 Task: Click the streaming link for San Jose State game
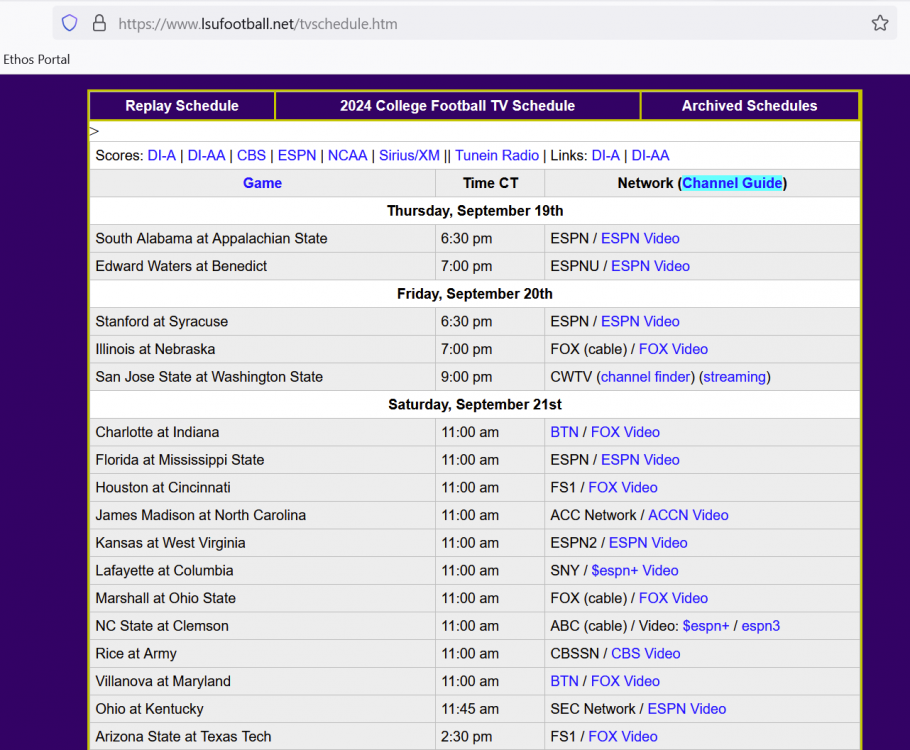735,377
